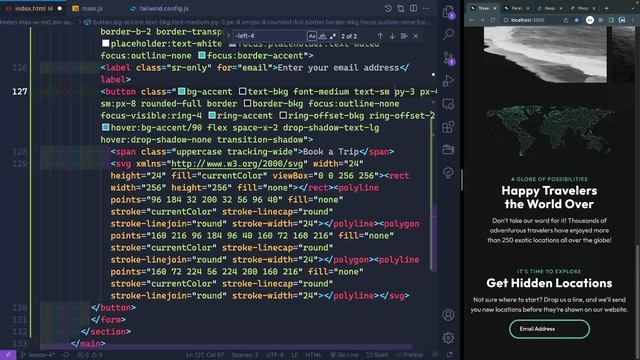Click the localhost:3000 address bar
The height and width of the screenshot is (360, 640).
point(541,20)
